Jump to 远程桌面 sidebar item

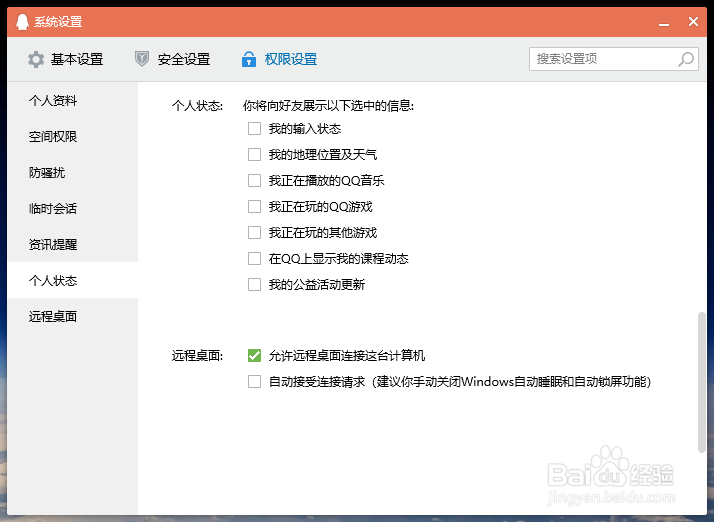point(72,316)
